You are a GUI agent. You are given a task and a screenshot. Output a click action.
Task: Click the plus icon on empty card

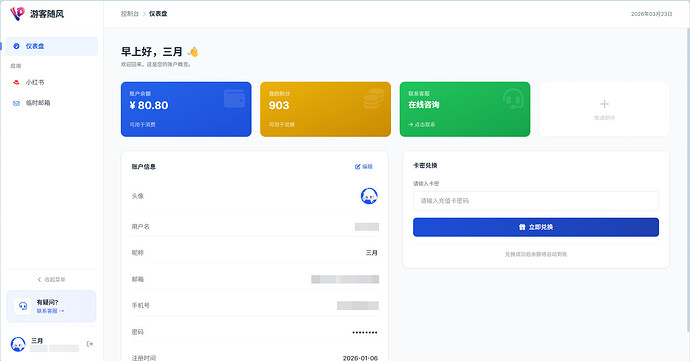tap(604, 104)
